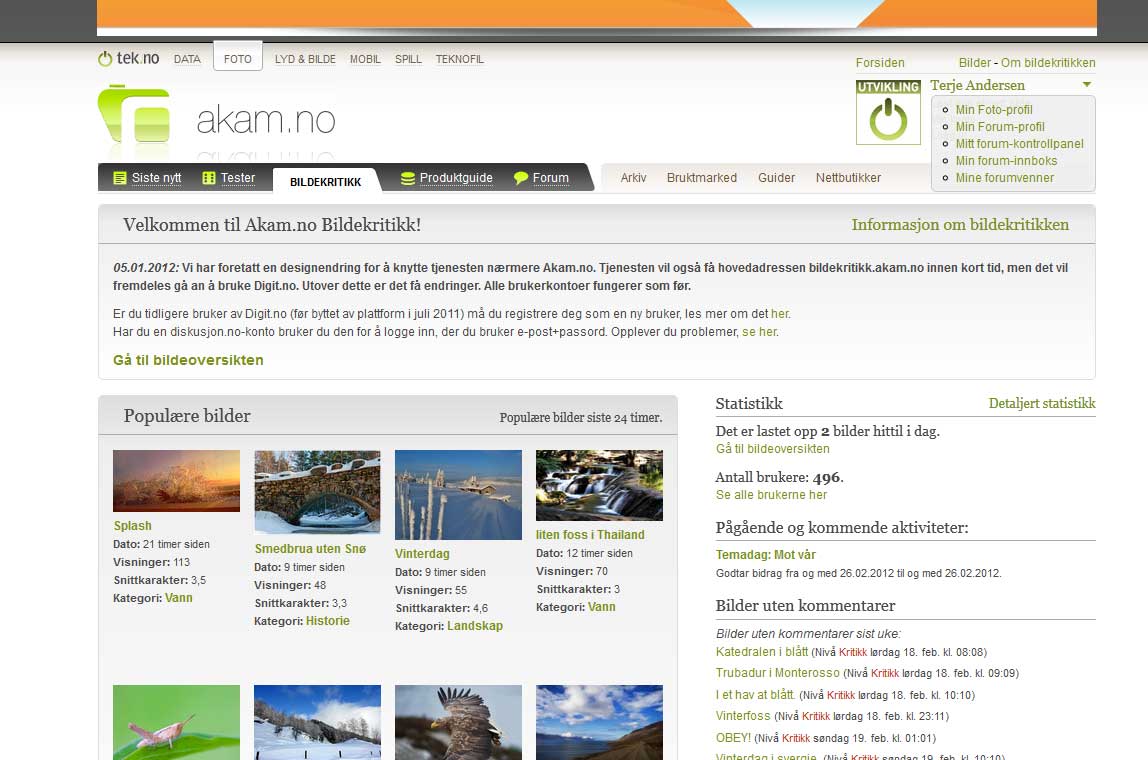The height and width of the screenshot is (760, 1148).
Task: Click the 'se her' login help link
Action: point(759,332)
